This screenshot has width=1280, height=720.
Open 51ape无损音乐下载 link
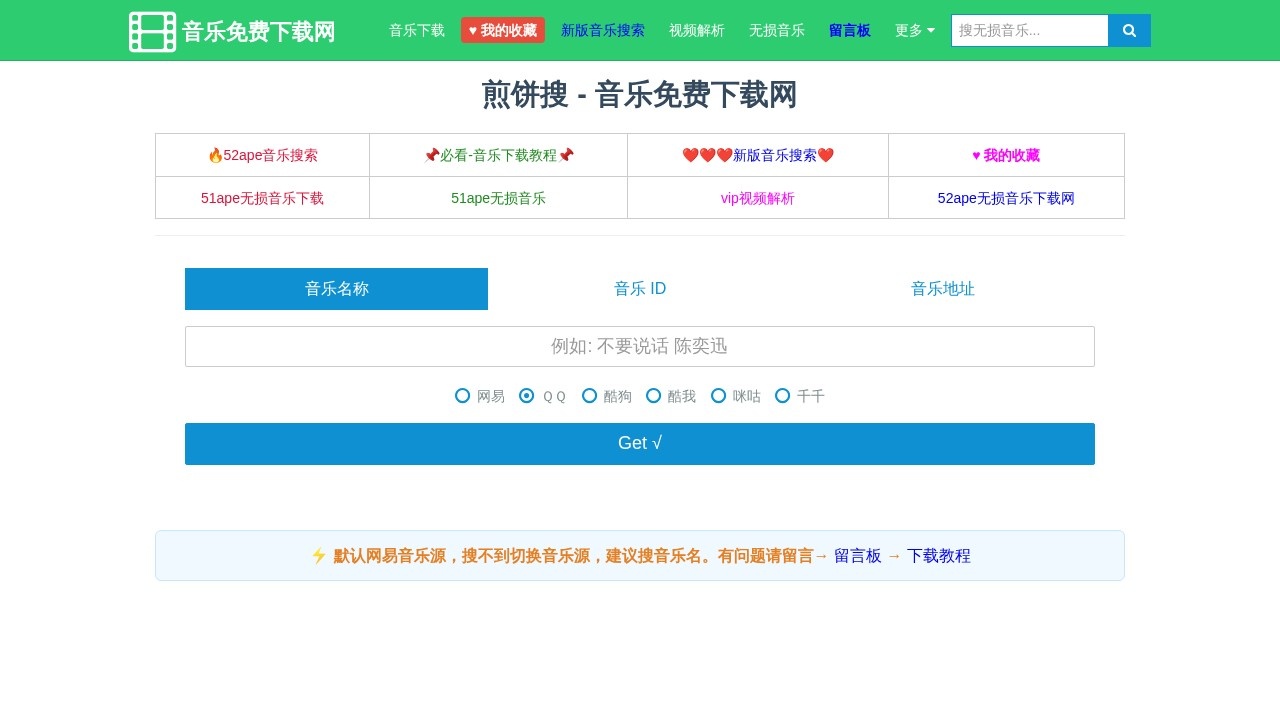[x=263, y=198]
